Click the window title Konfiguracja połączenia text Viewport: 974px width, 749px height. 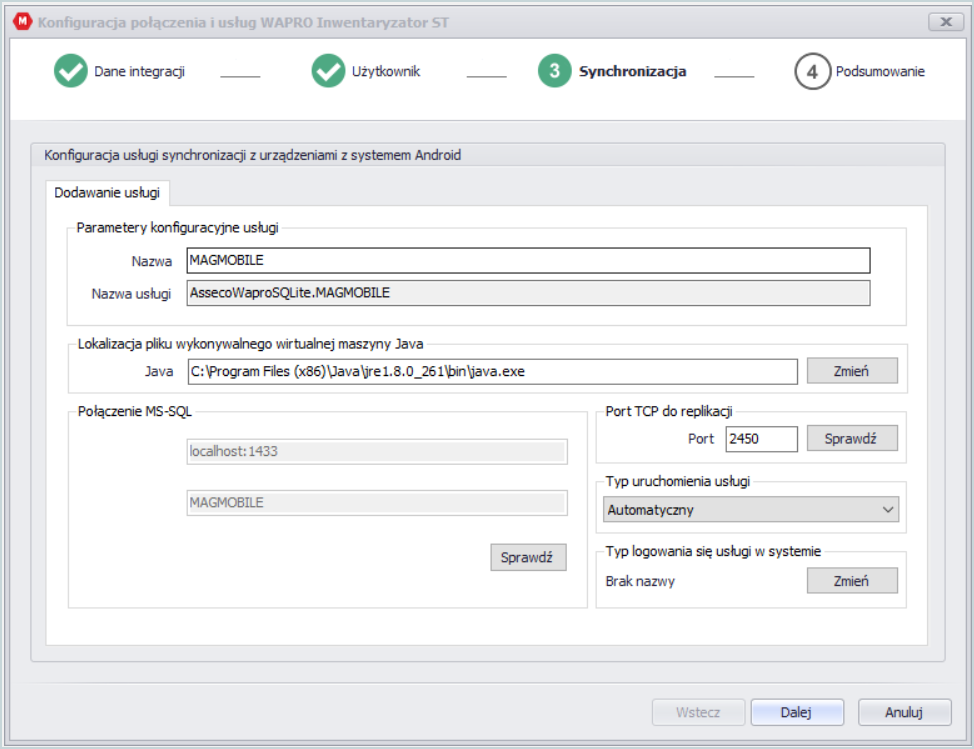[x=243, y=22]
